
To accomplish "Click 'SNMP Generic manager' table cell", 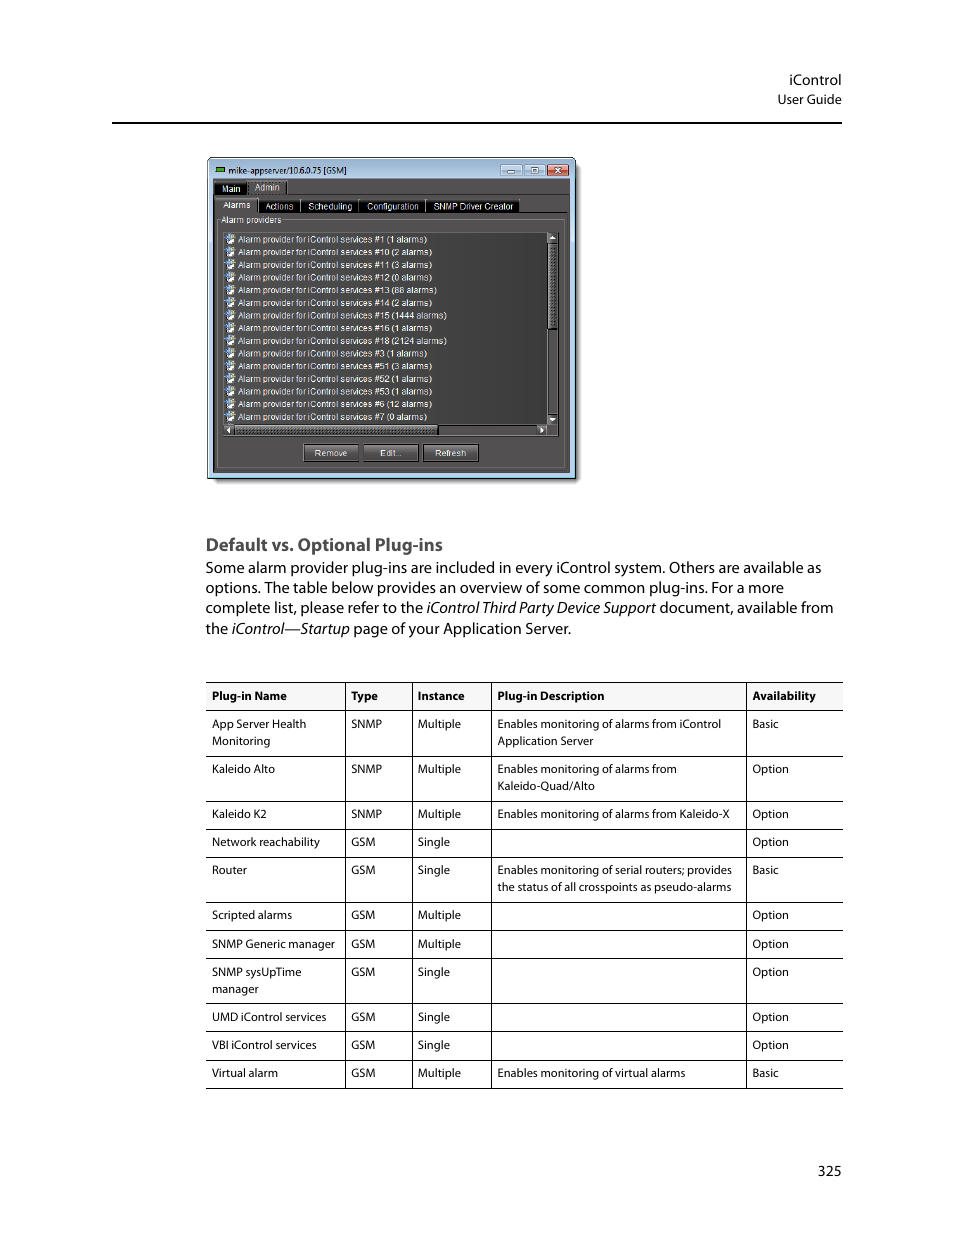I will [x=273, y=944].
